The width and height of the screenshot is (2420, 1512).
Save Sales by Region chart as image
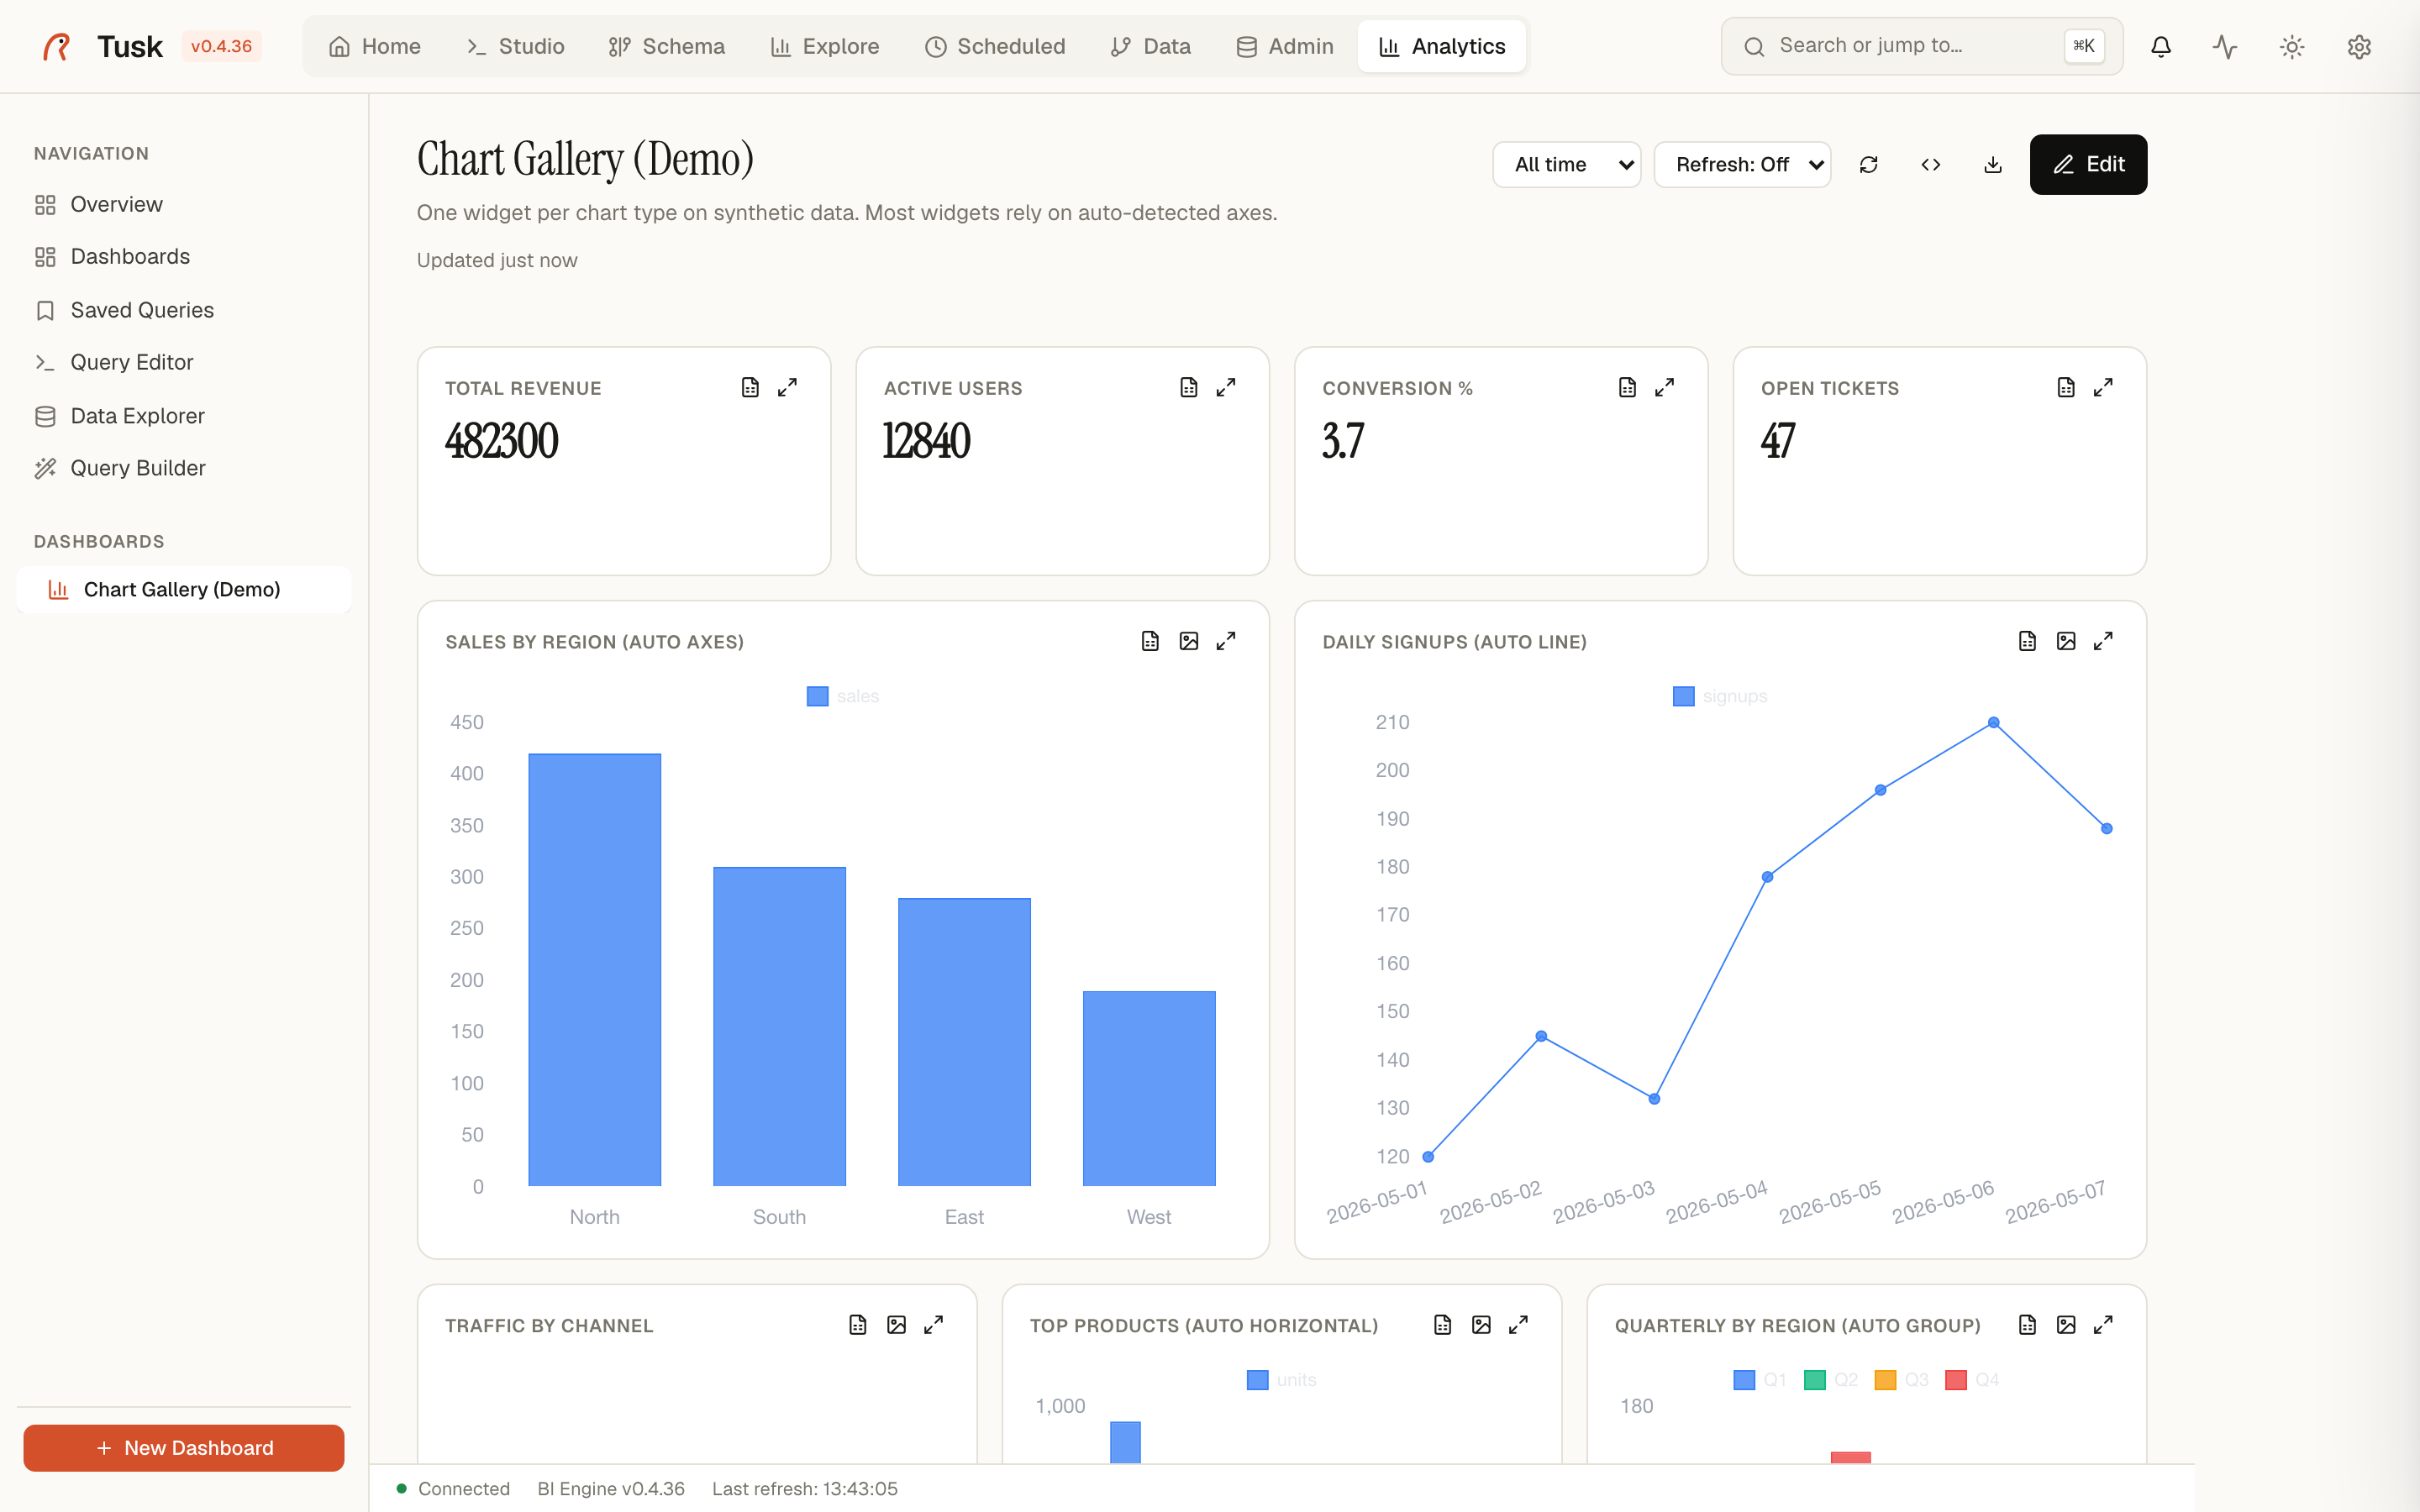pyautogui.click(x=1188, y=641)
